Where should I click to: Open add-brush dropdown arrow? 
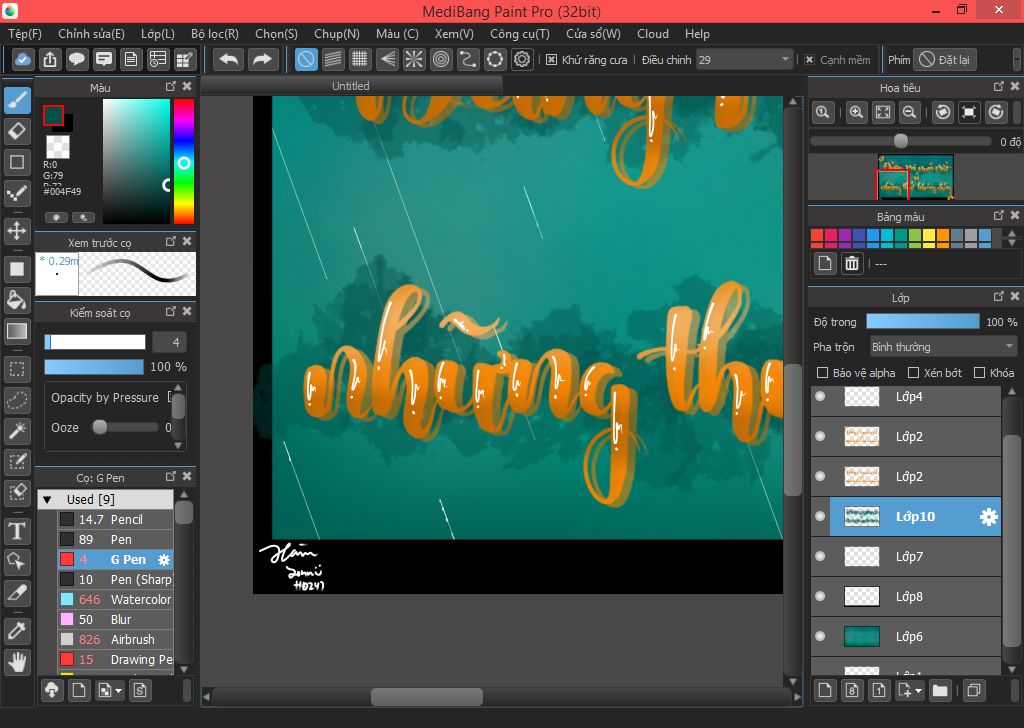(x=118, y=691)
